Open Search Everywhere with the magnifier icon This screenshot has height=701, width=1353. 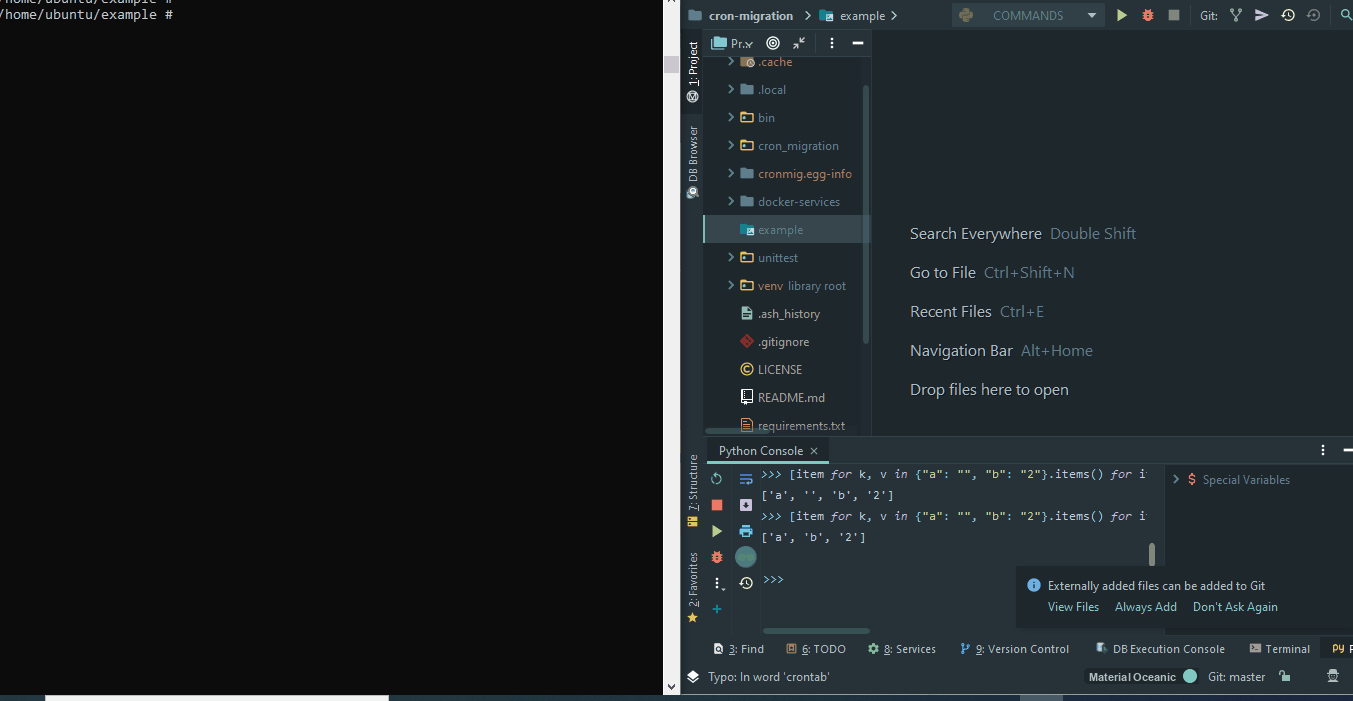tap(1346, 15)
